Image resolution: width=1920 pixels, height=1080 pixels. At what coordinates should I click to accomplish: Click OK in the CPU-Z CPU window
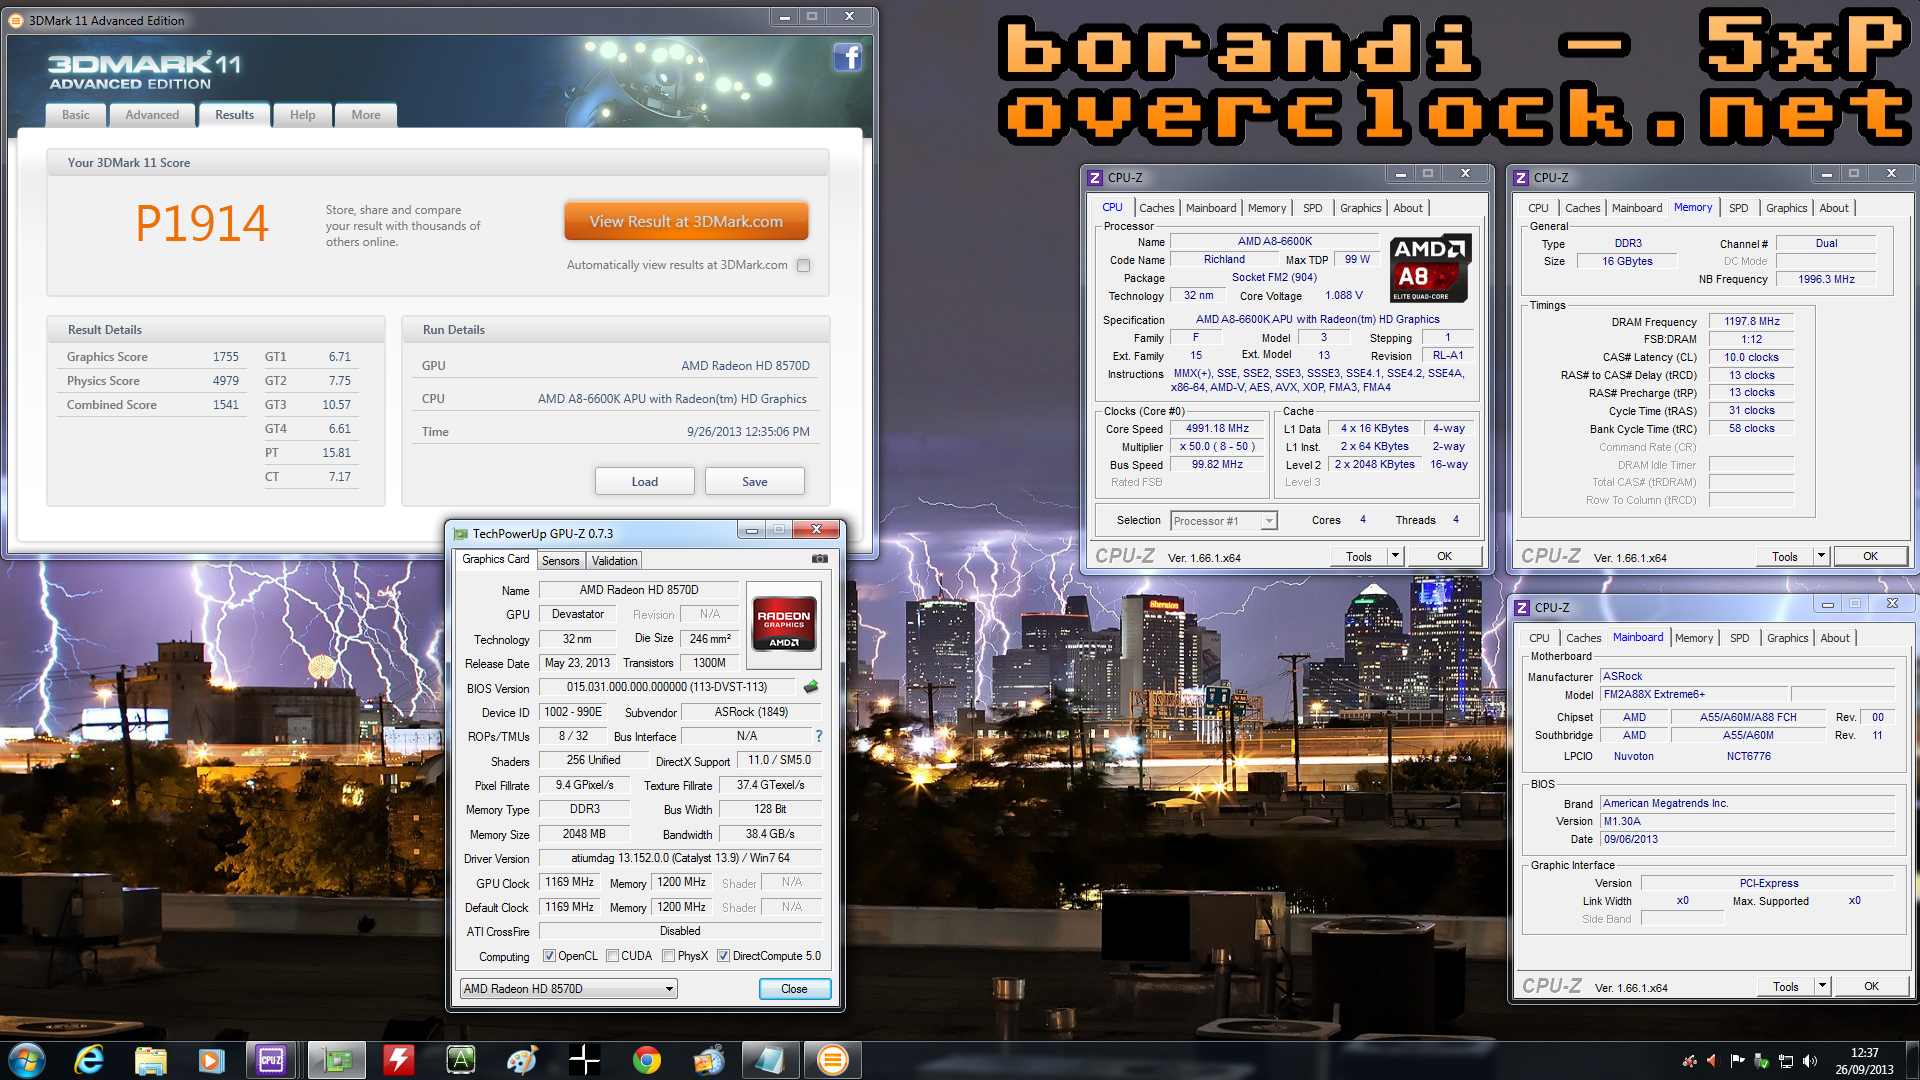[1444, 556]
